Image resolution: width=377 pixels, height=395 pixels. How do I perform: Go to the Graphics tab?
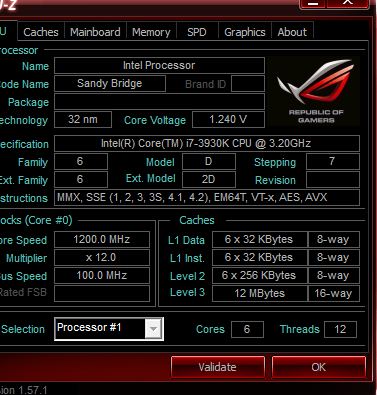click(245, 32)
